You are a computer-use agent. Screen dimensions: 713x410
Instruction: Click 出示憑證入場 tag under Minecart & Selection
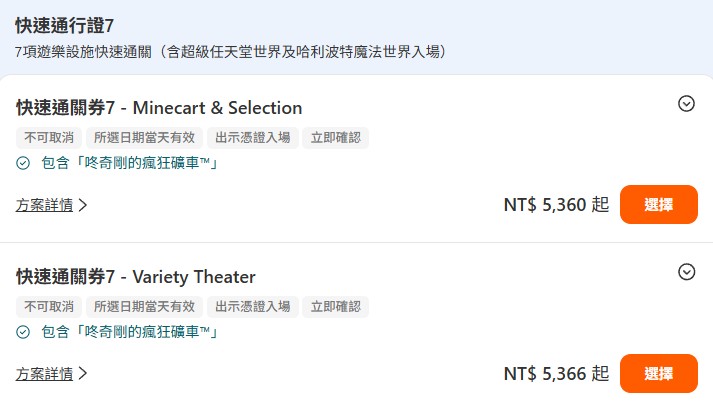252,138
